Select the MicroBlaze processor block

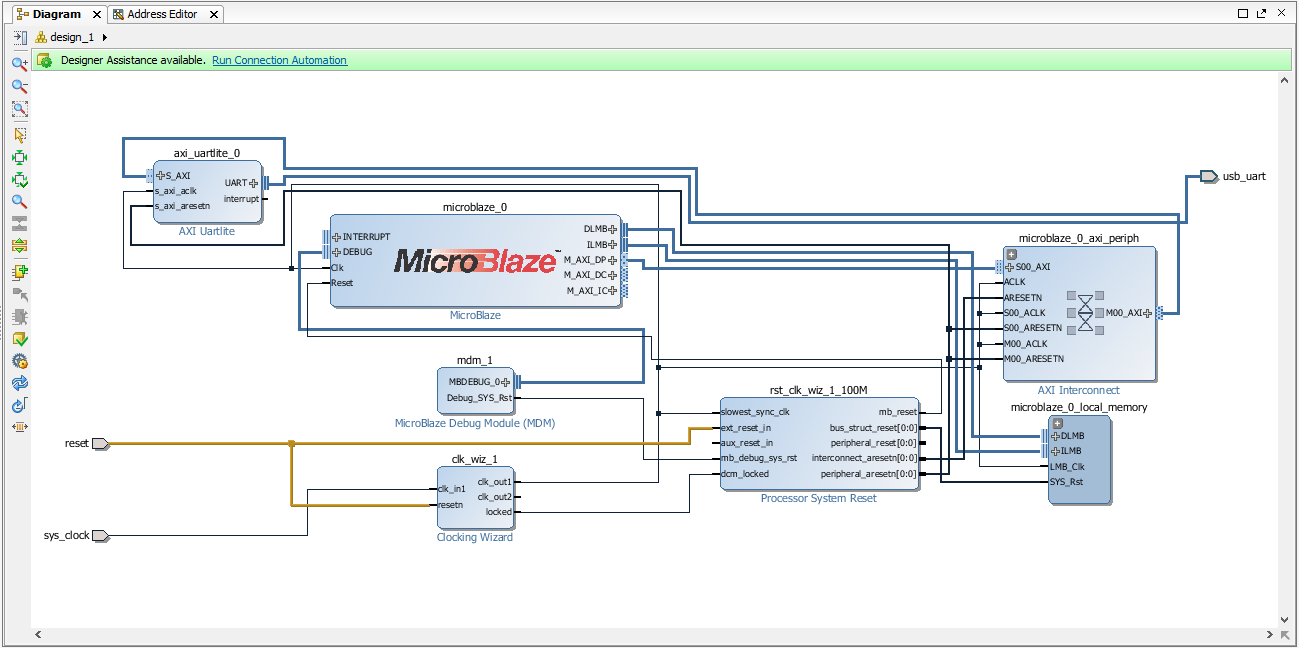(475, 260)
